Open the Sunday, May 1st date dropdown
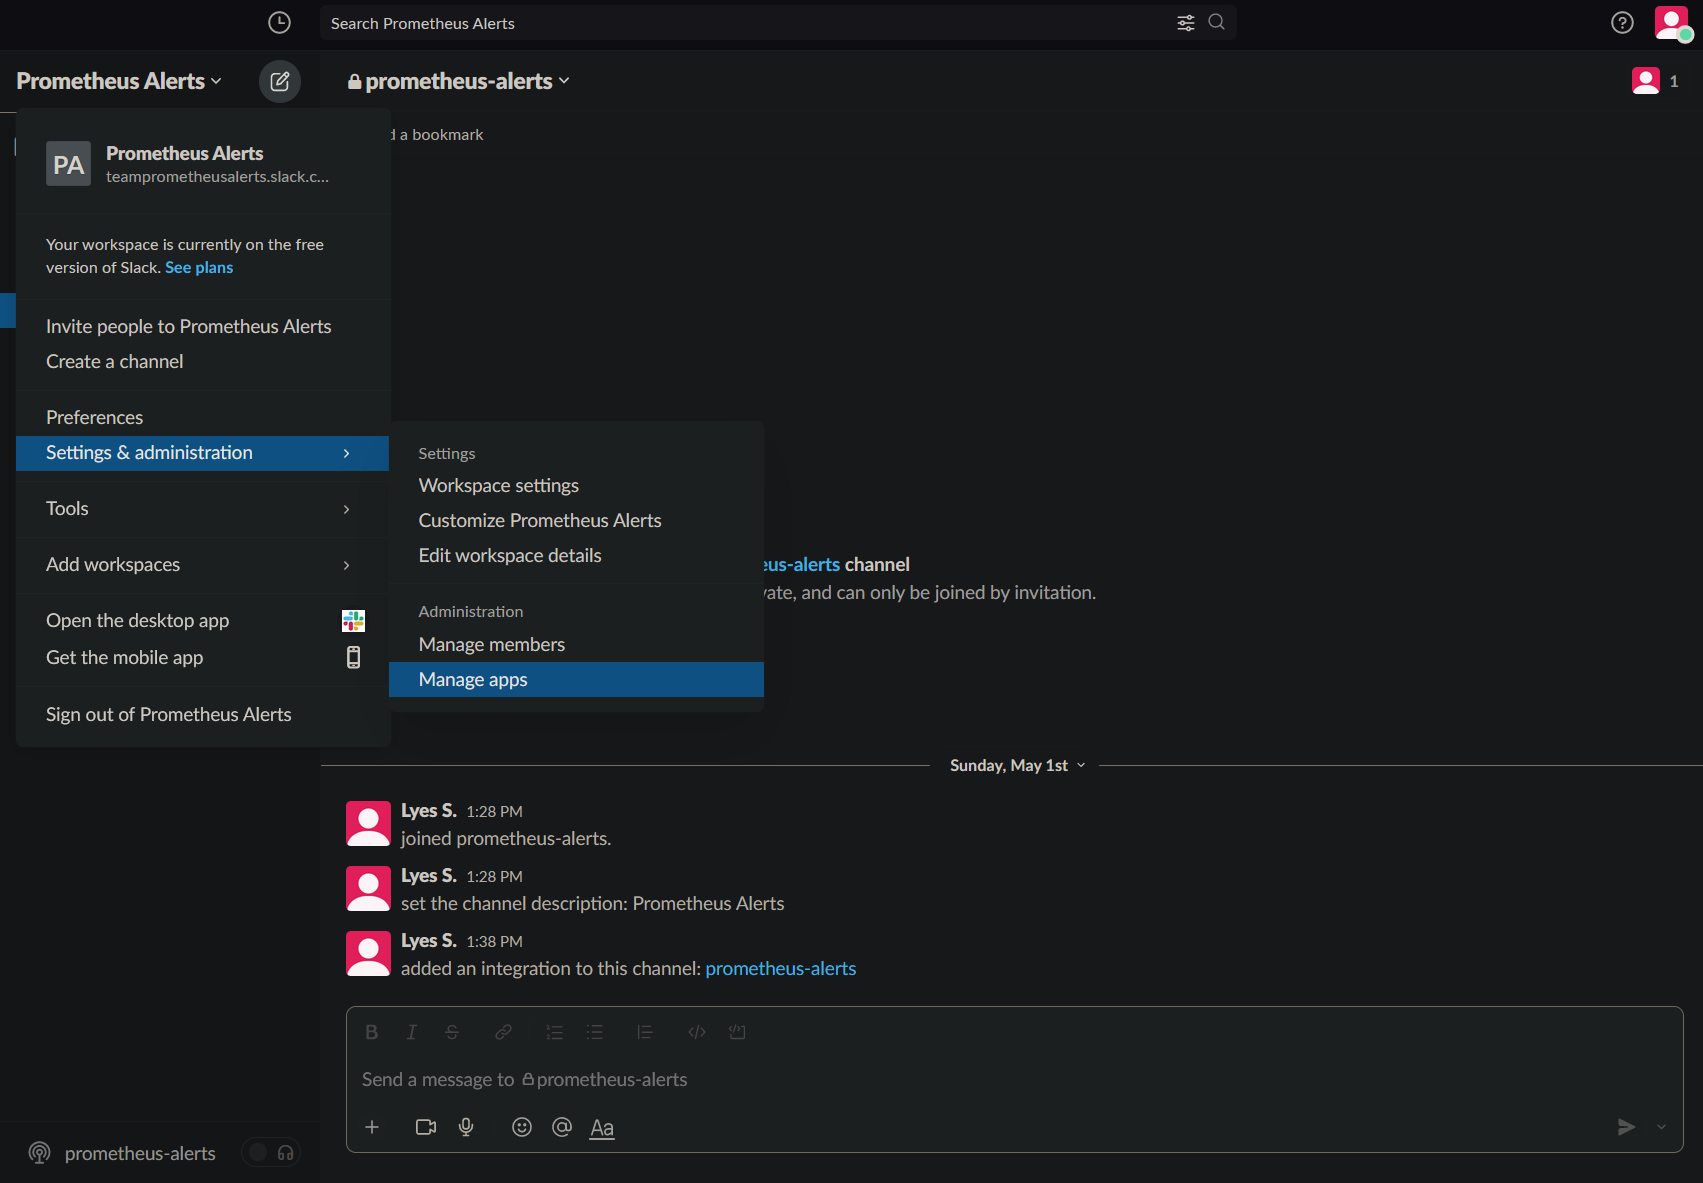Screen dimensions: 1703x1183 [1017, 765]
